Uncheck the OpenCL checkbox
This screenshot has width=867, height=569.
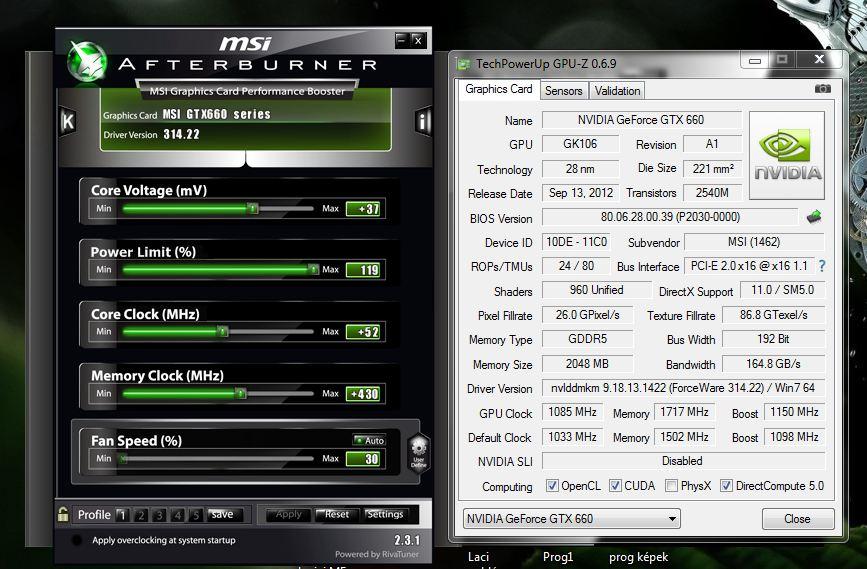[x=551, y=486]
